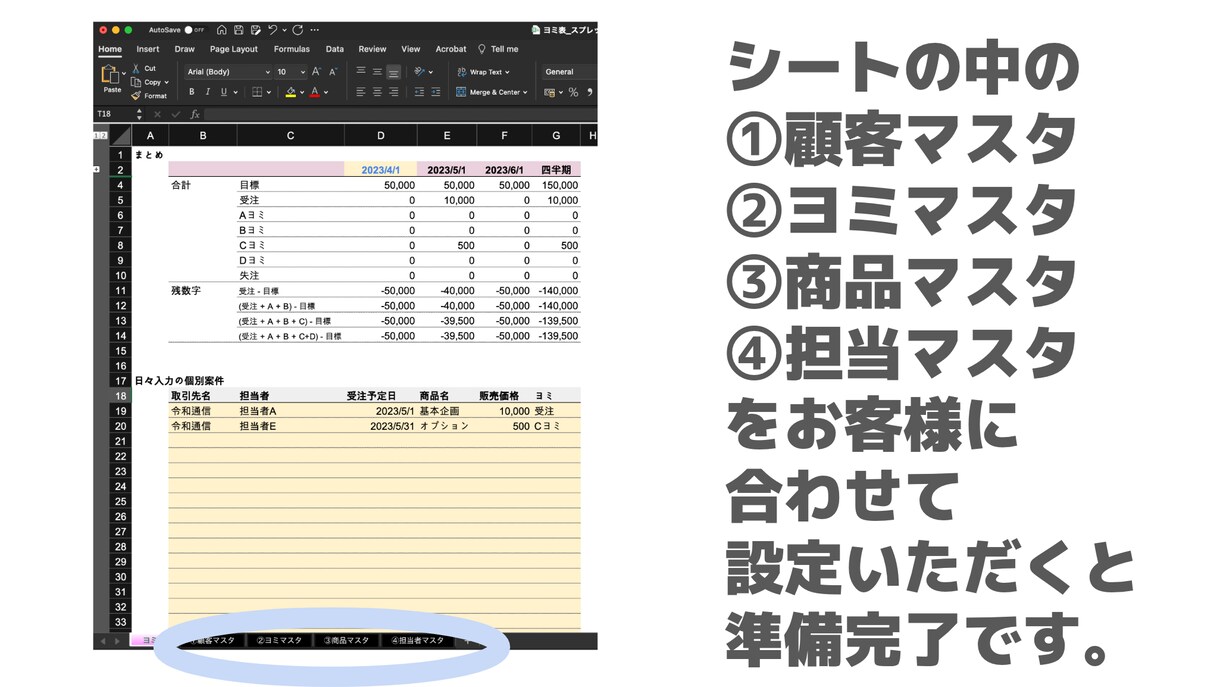The width and height of the screenshot is (1220, 687).
Task: Switch to the Data ribbon tab
Action: click(x=335, y=49)
